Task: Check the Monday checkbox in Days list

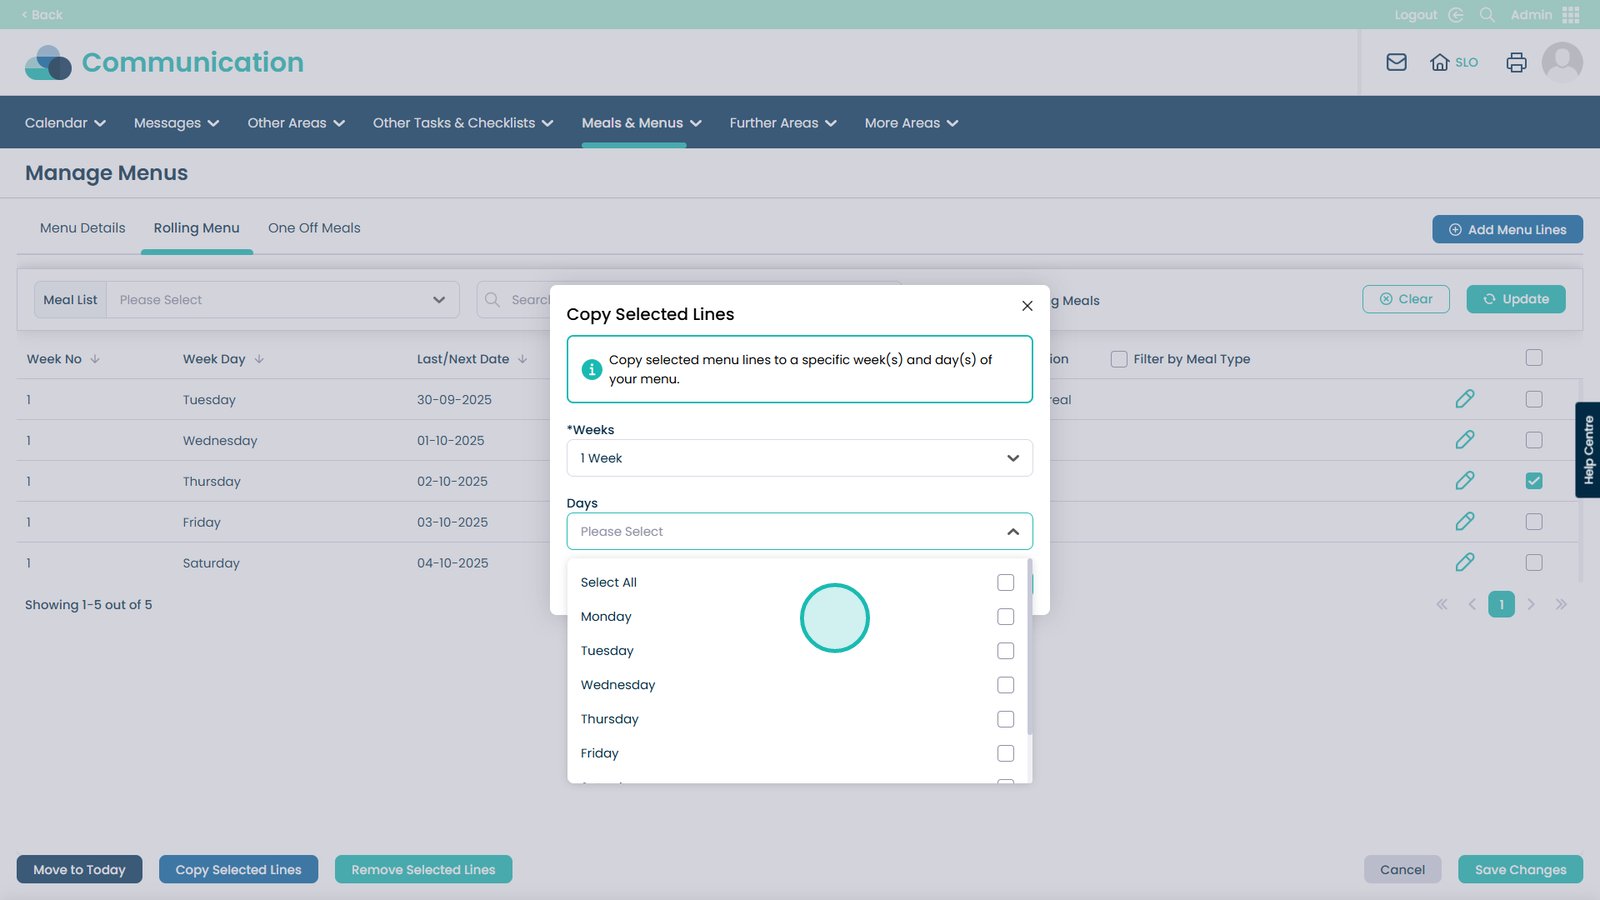Action: (1005, 617)
